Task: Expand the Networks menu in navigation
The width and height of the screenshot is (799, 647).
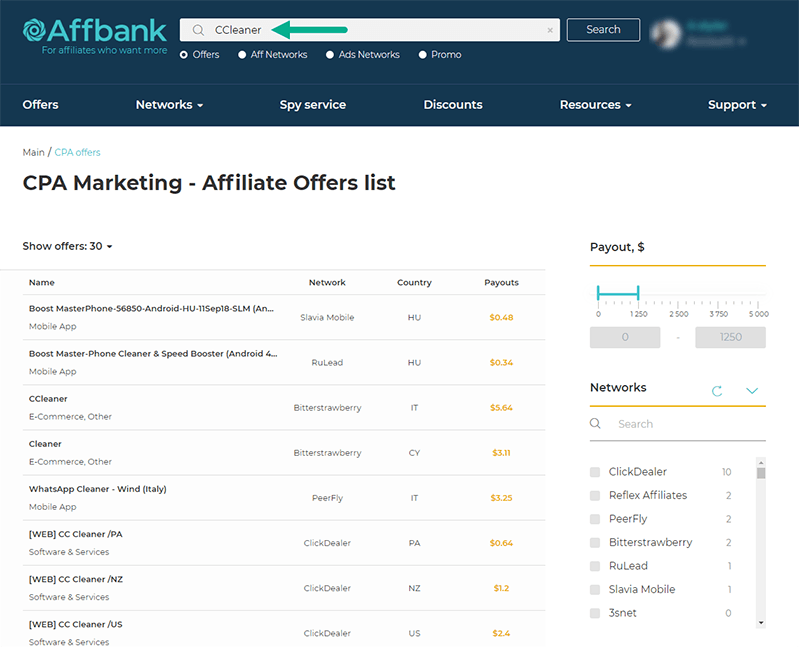Action: pos(169,104)
